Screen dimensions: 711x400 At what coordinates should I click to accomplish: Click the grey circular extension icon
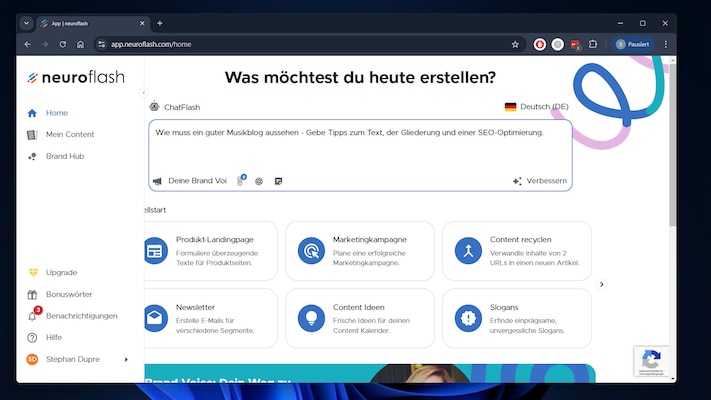pos(558,44)
